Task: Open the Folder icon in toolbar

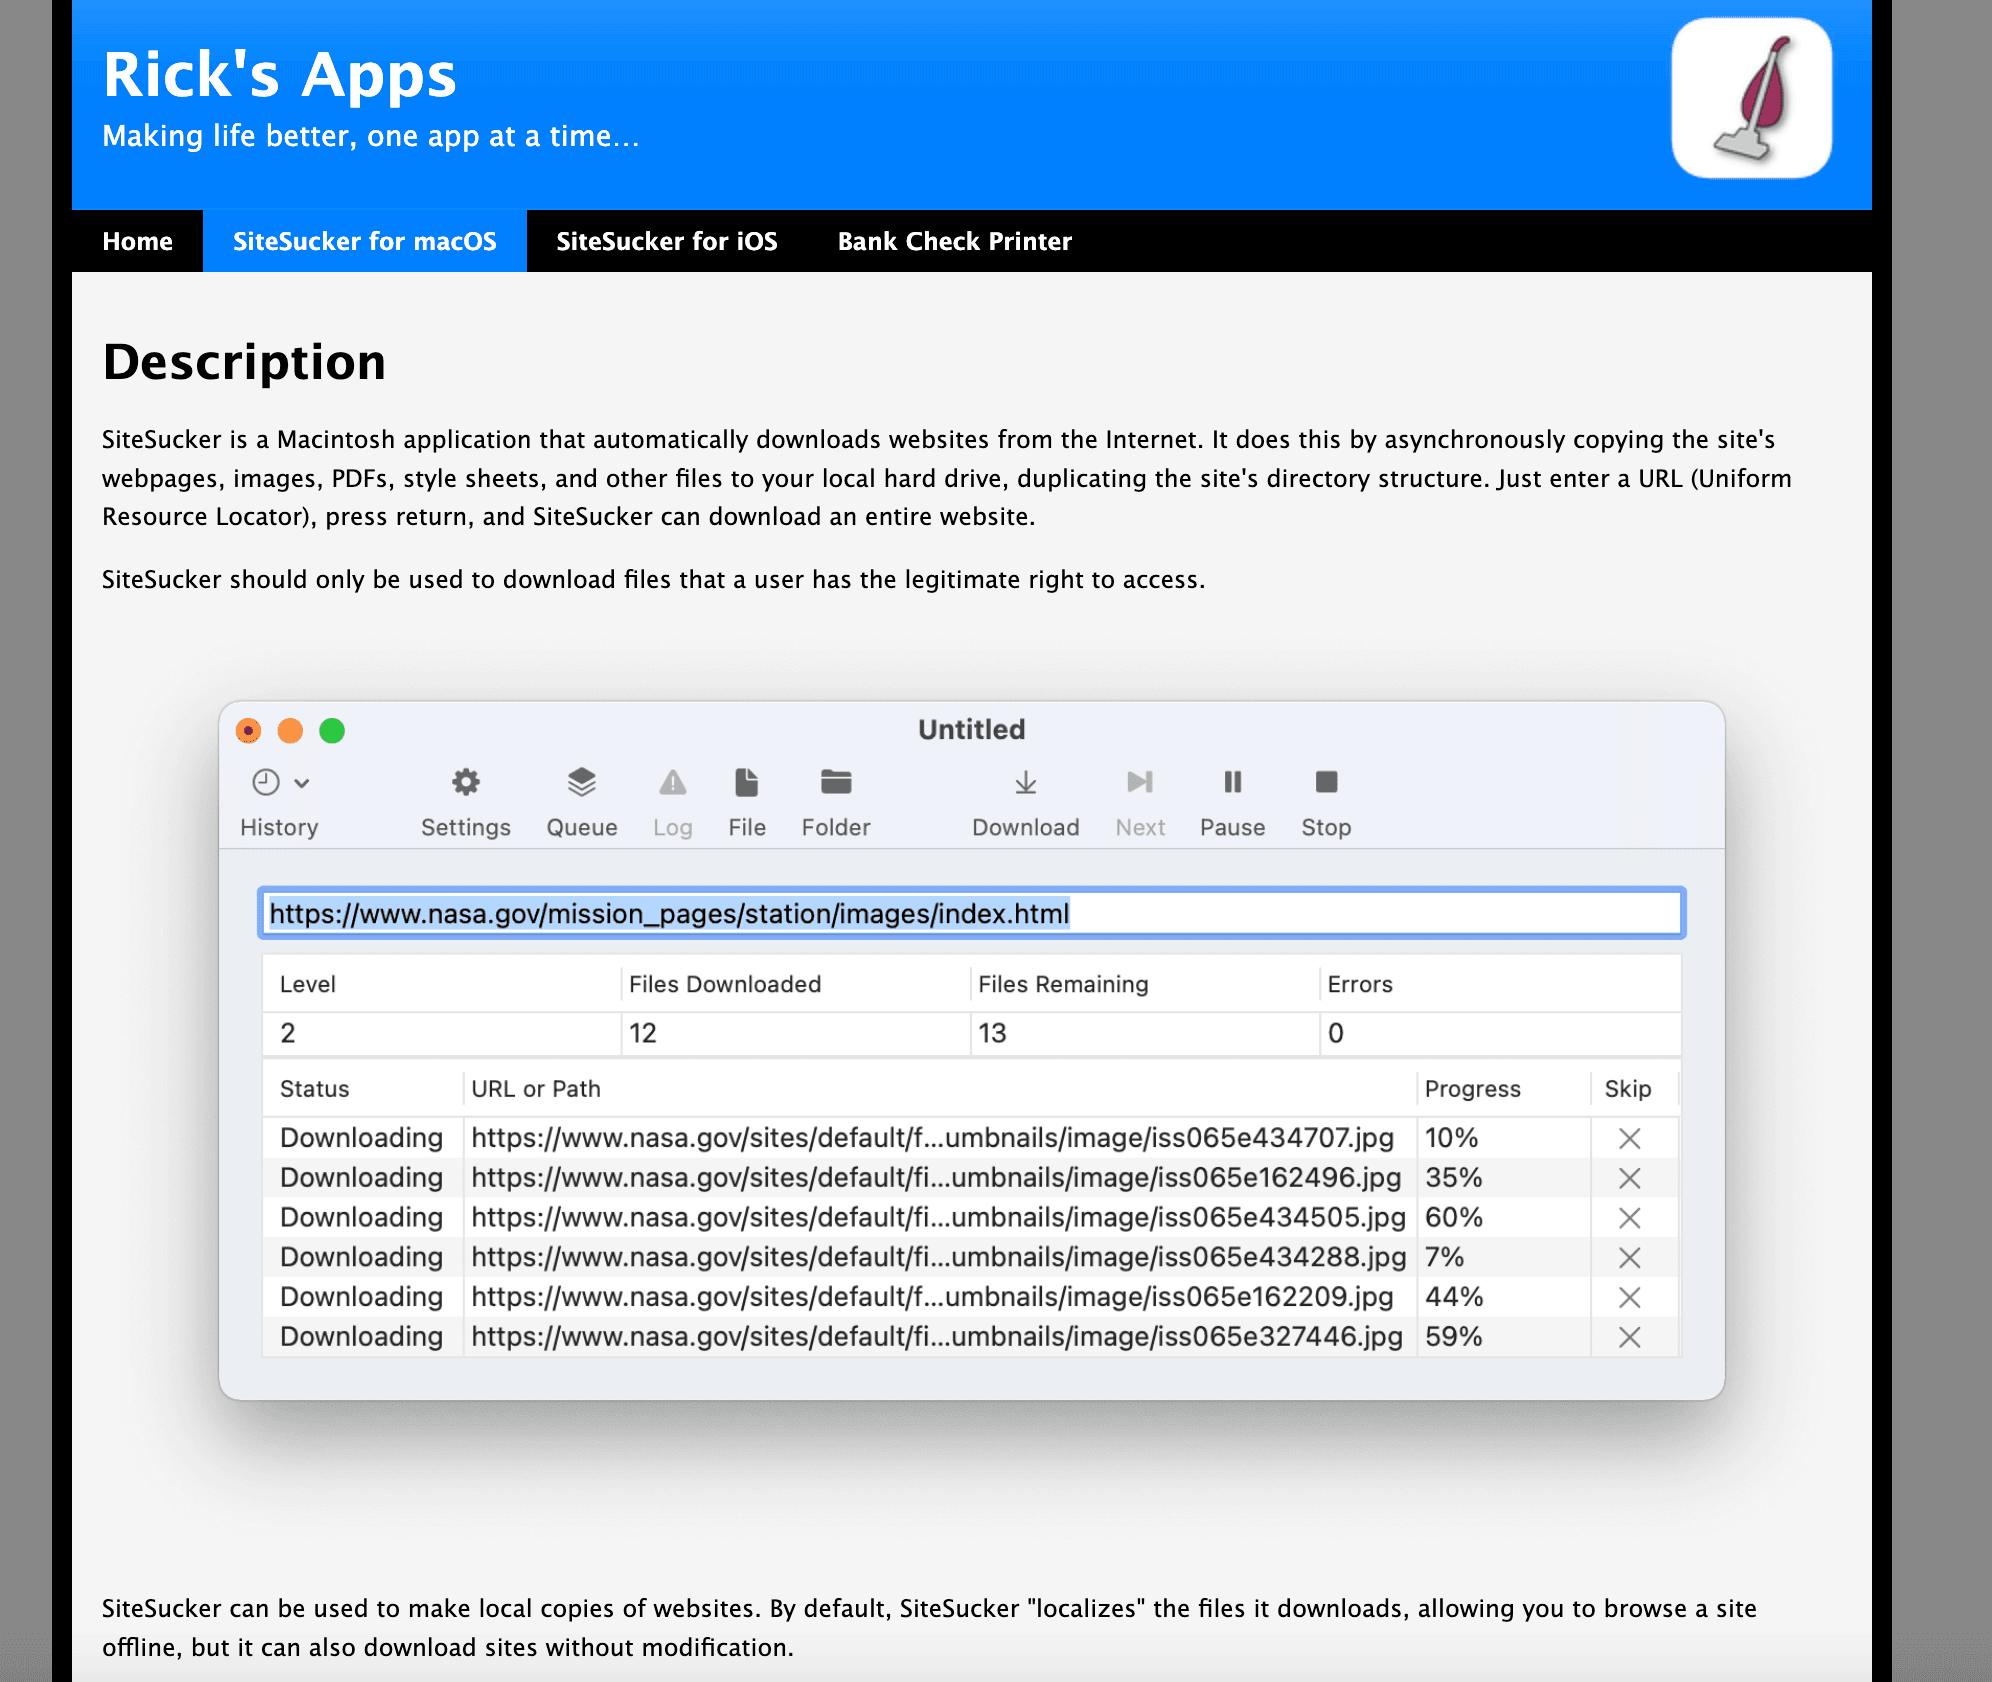Action: point(836,782)
